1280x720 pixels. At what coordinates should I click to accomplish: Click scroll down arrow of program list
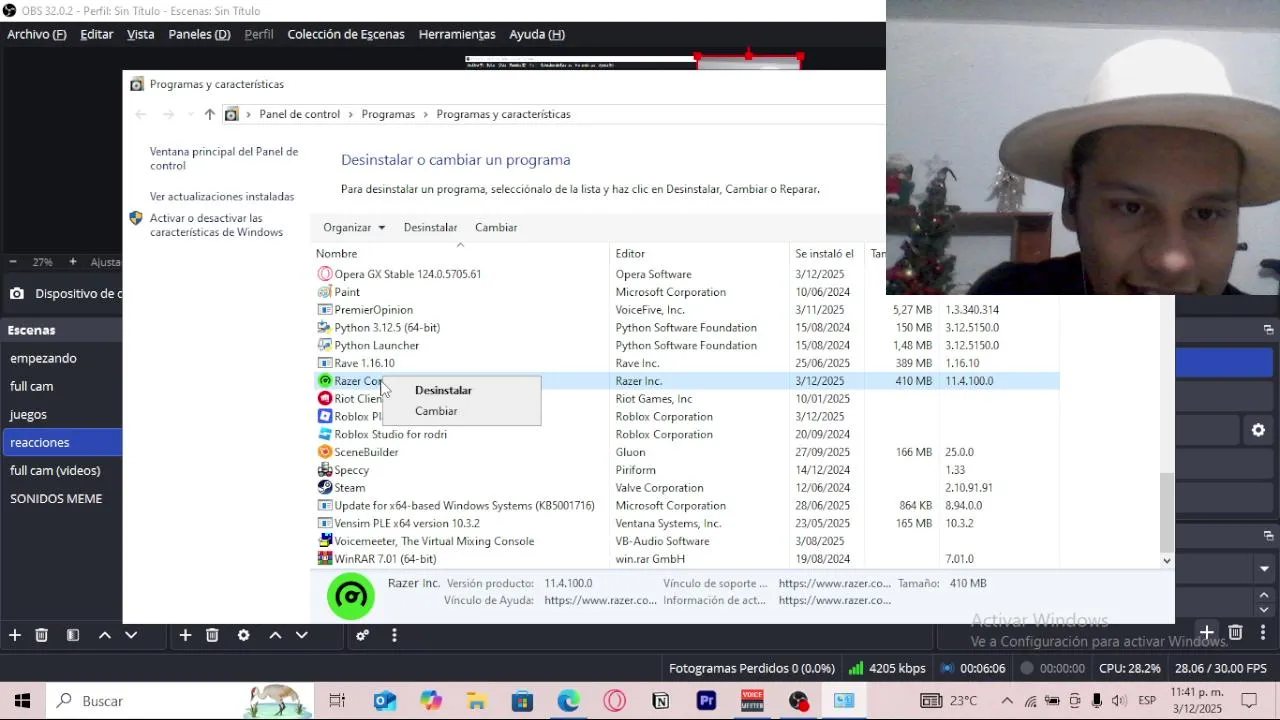(x=1166, y=561)
